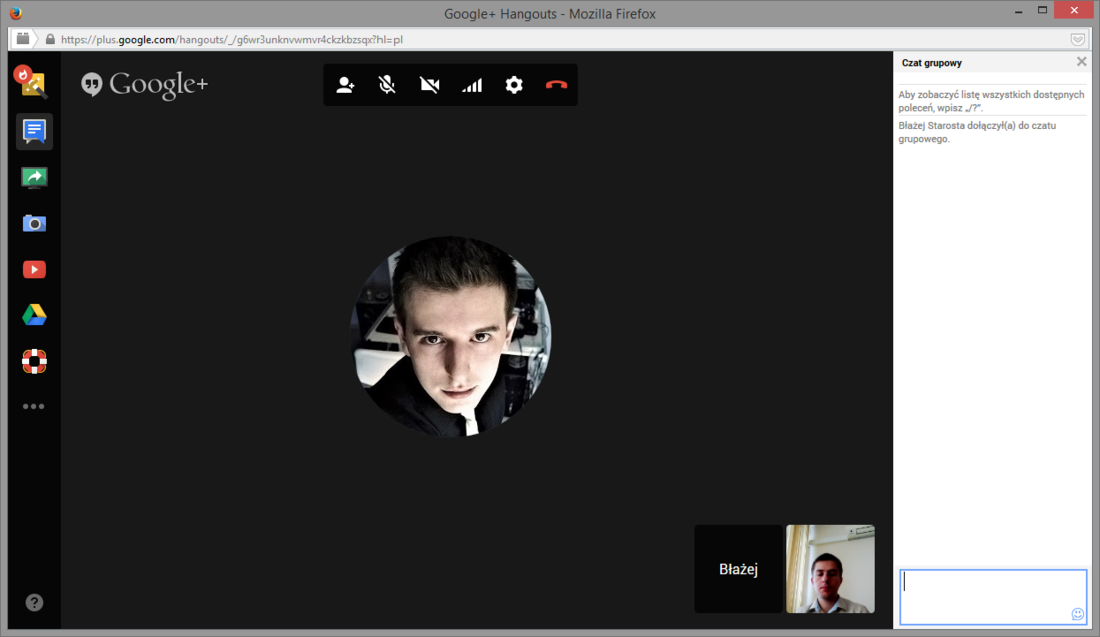Click the site identity icon in address bar
This screenshot has width=1100, height=637.
[22, 39]
